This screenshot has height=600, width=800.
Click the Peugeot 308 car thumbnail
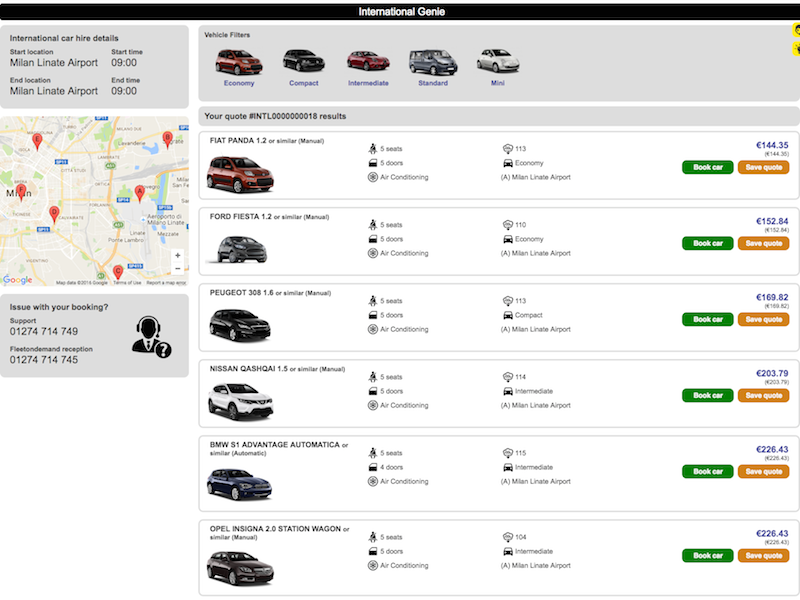(x=240, y=325)
